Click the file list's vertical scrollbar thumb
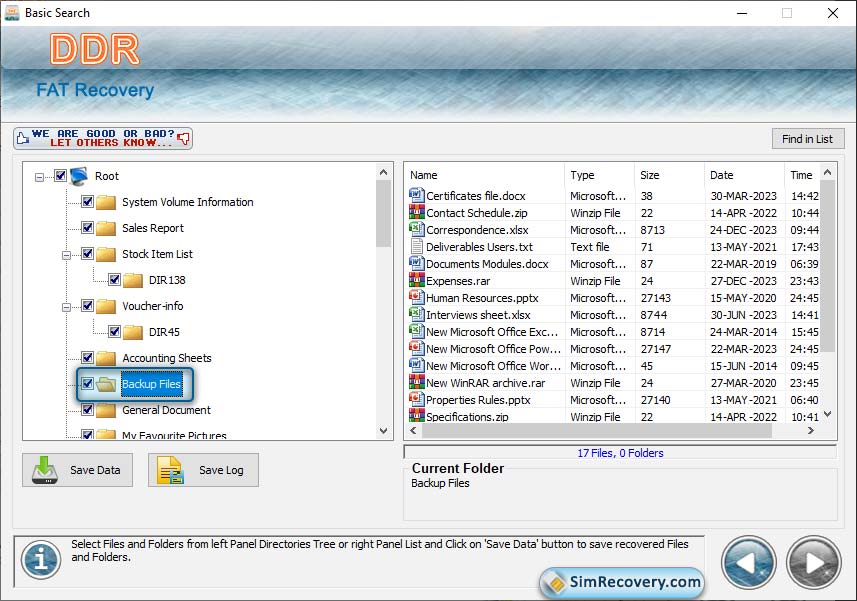The height and width of the screenshot is (601, 857). point(827,266)
